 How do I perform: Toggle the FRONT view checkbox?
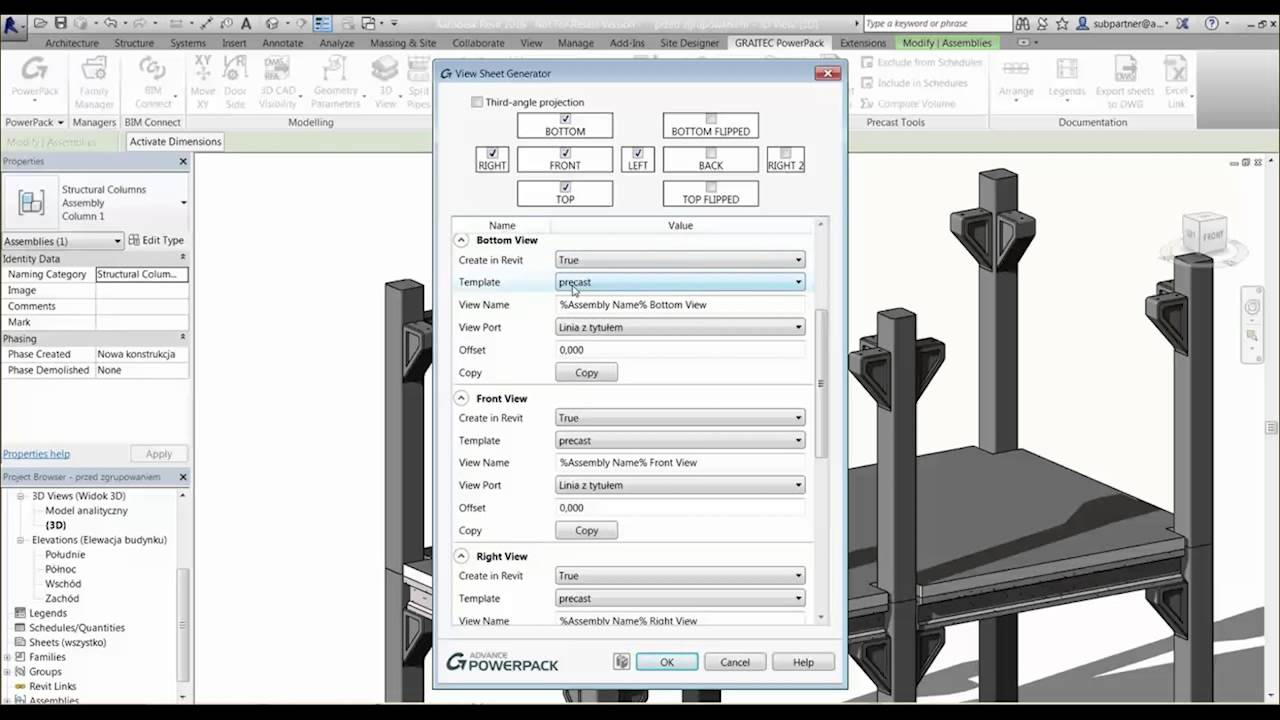tap(565, 154)
